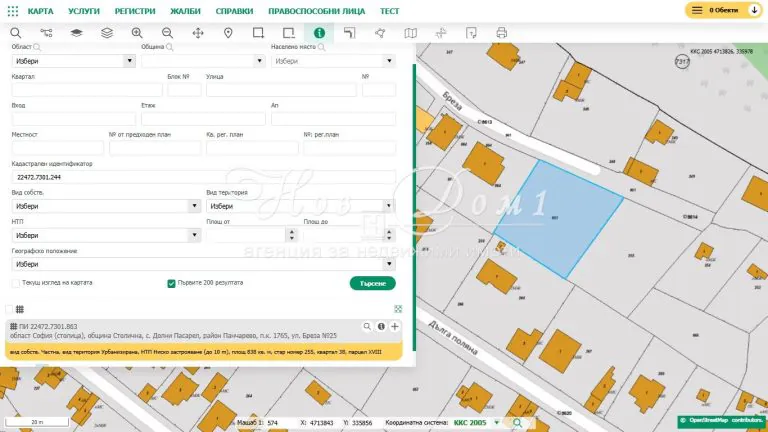Click the search magnifier tool in toolbar
The width and height of the screenshot is (768, 432).
15,33
